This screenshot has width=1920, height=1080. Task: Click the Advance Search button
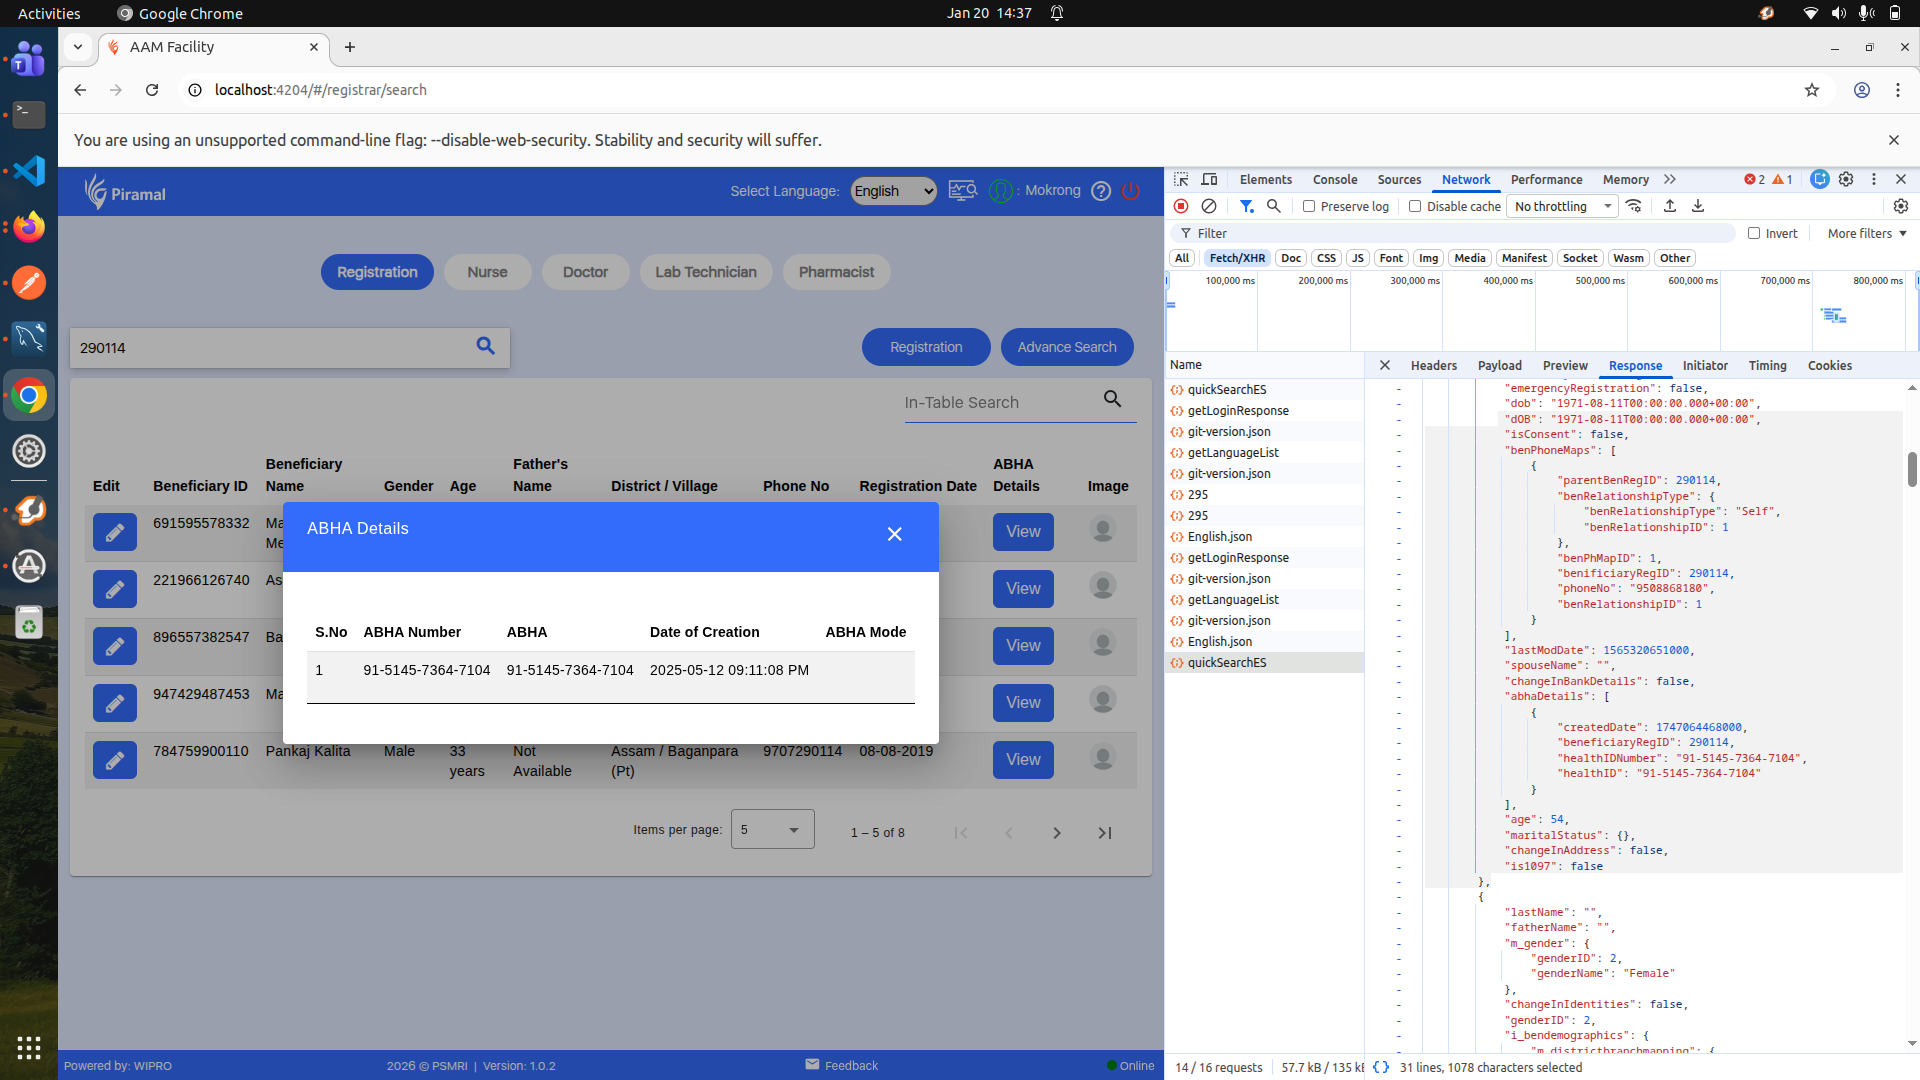click(x=1066, y=347)
